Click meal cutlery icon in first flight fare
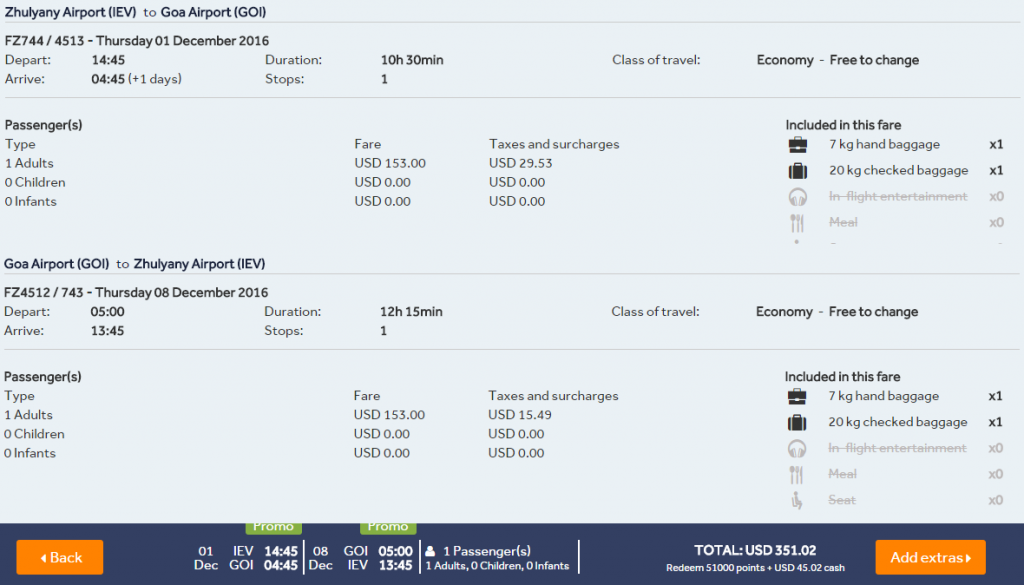Screen dimensions: 1024x585 pyautogui.click(x=797, y=223)
